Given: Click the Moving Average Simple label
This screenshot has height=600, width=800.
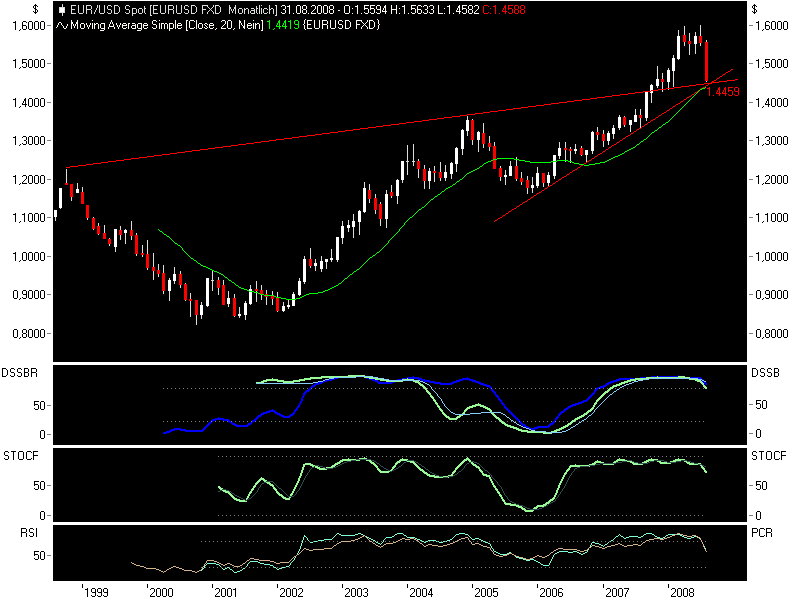Looking at the screenshot, I should coord(126,25).
